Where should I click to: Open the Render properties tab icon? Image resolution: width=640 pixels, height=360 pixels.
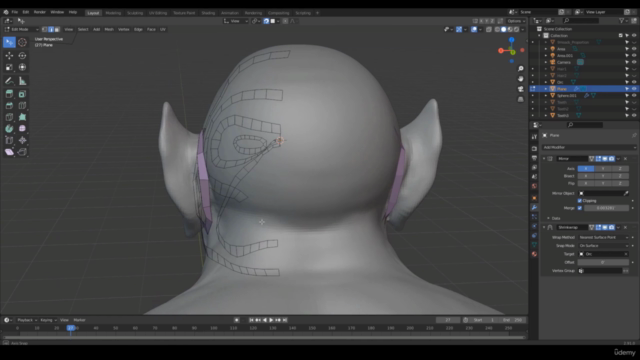[534, 149]
